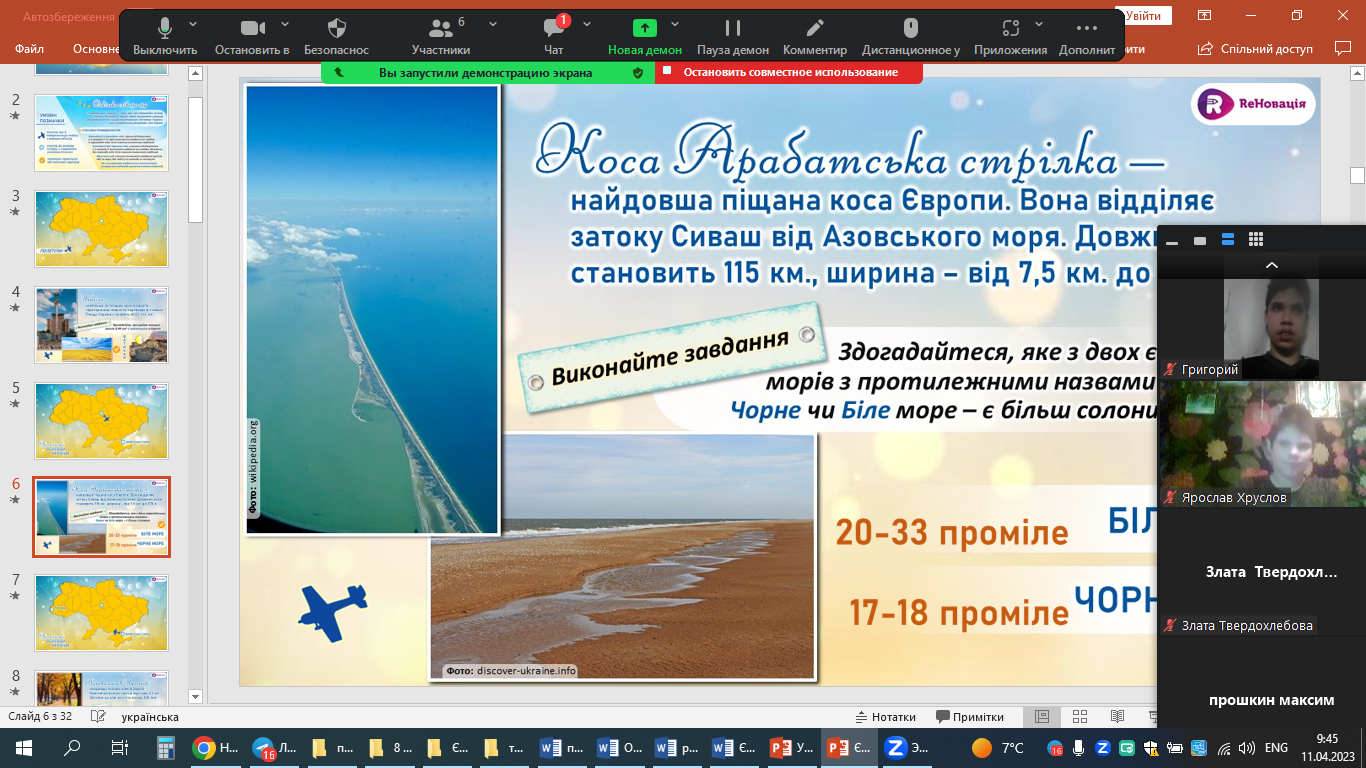Toggle Примітки comments in status bar
Image resolution: width=1366 pixels, height=768 pixels.
[970, 717]
